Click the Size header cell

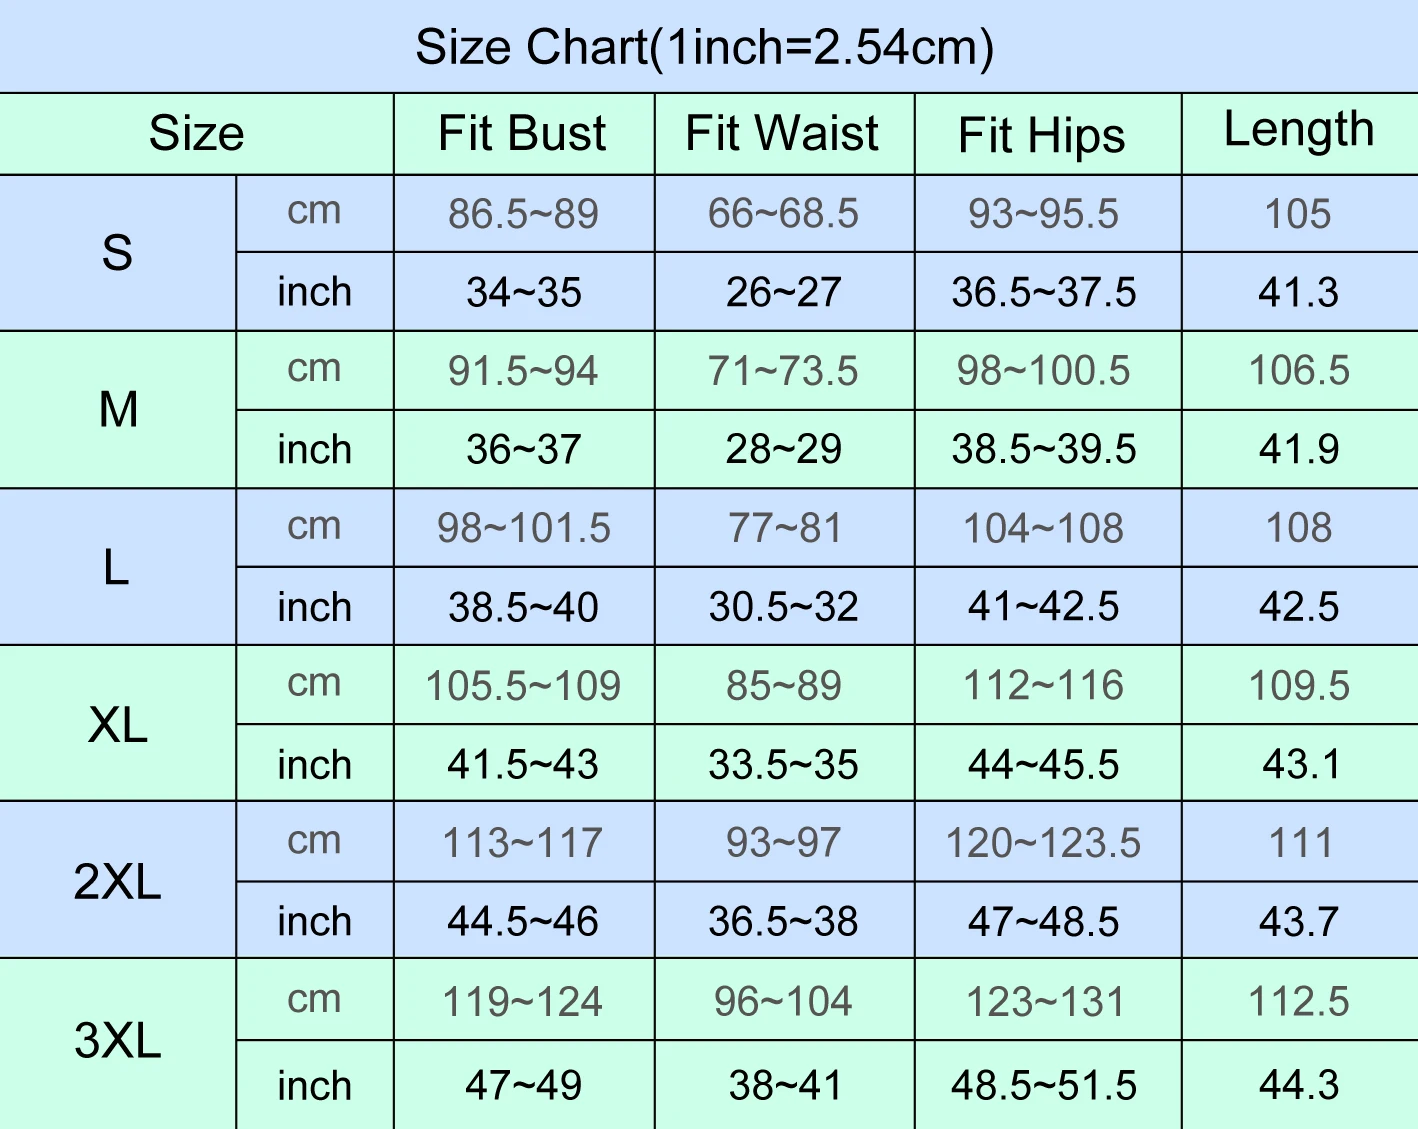[x=196, y=134]
